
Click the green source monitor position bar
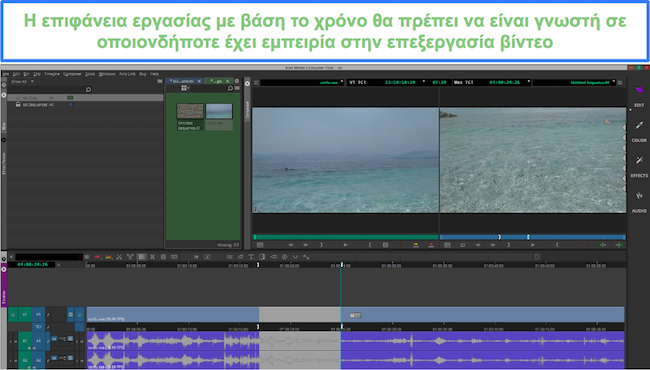(x=346, y=237)
